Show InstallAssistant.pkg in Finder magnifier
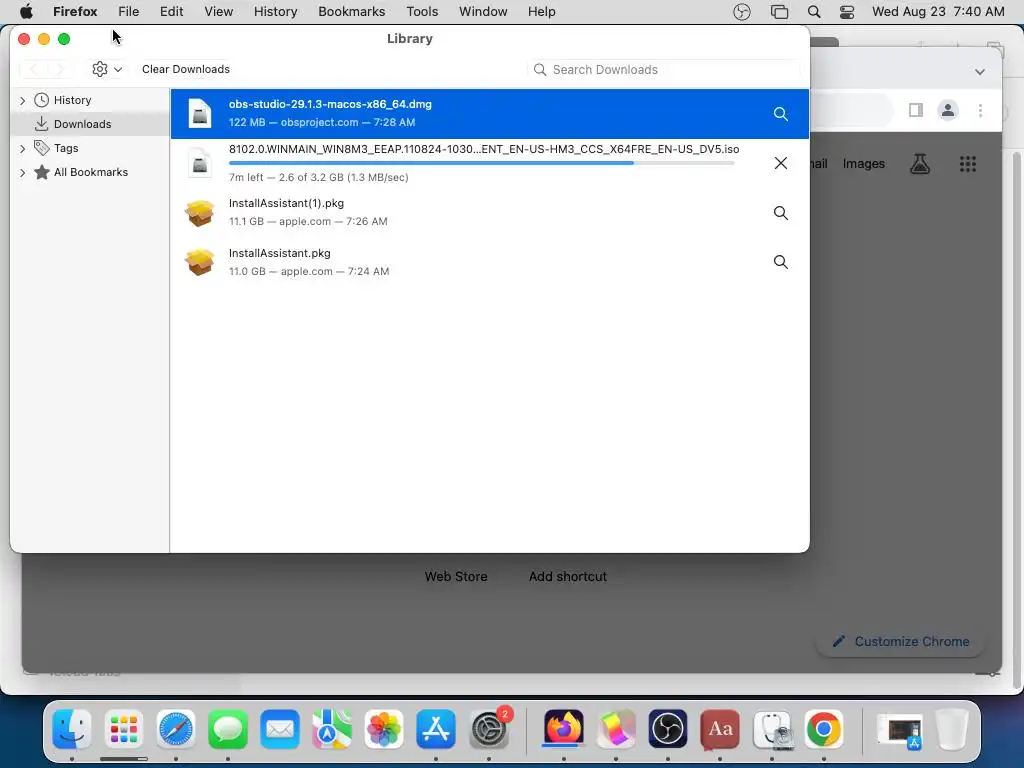Screen dimensions: 1024x768 [x=780, y=262]
